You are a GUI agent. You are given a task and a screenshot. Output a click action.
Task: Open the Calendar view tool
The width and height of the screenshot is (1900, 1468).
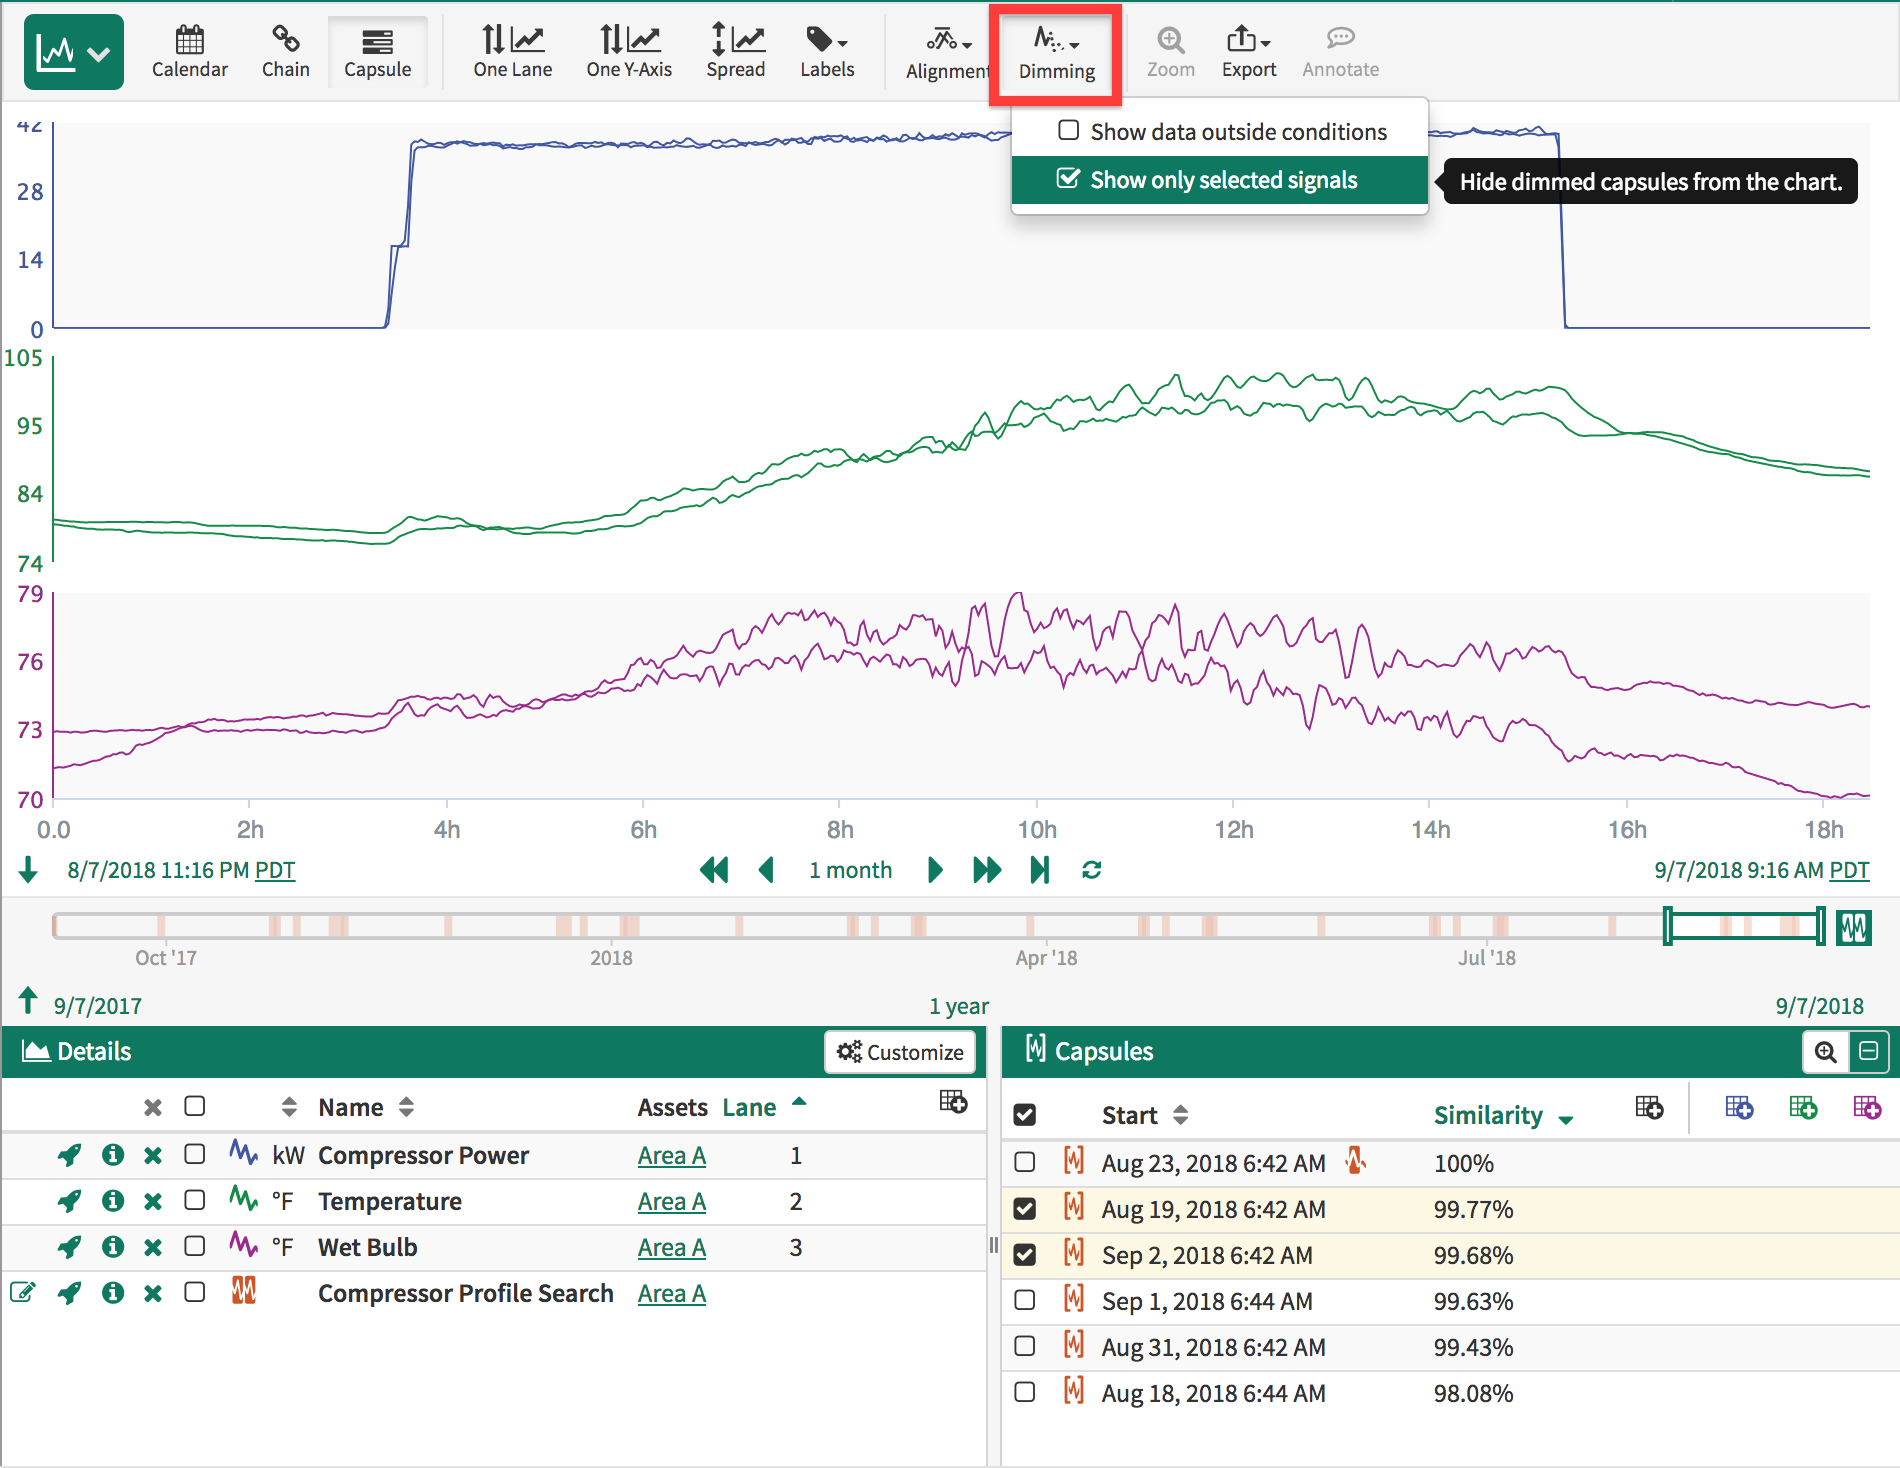189,52
